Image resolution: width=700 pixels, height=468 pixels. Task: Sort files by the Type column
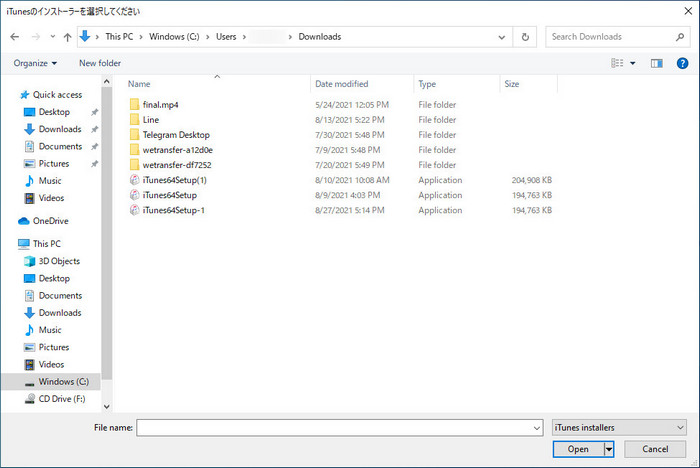427,84
